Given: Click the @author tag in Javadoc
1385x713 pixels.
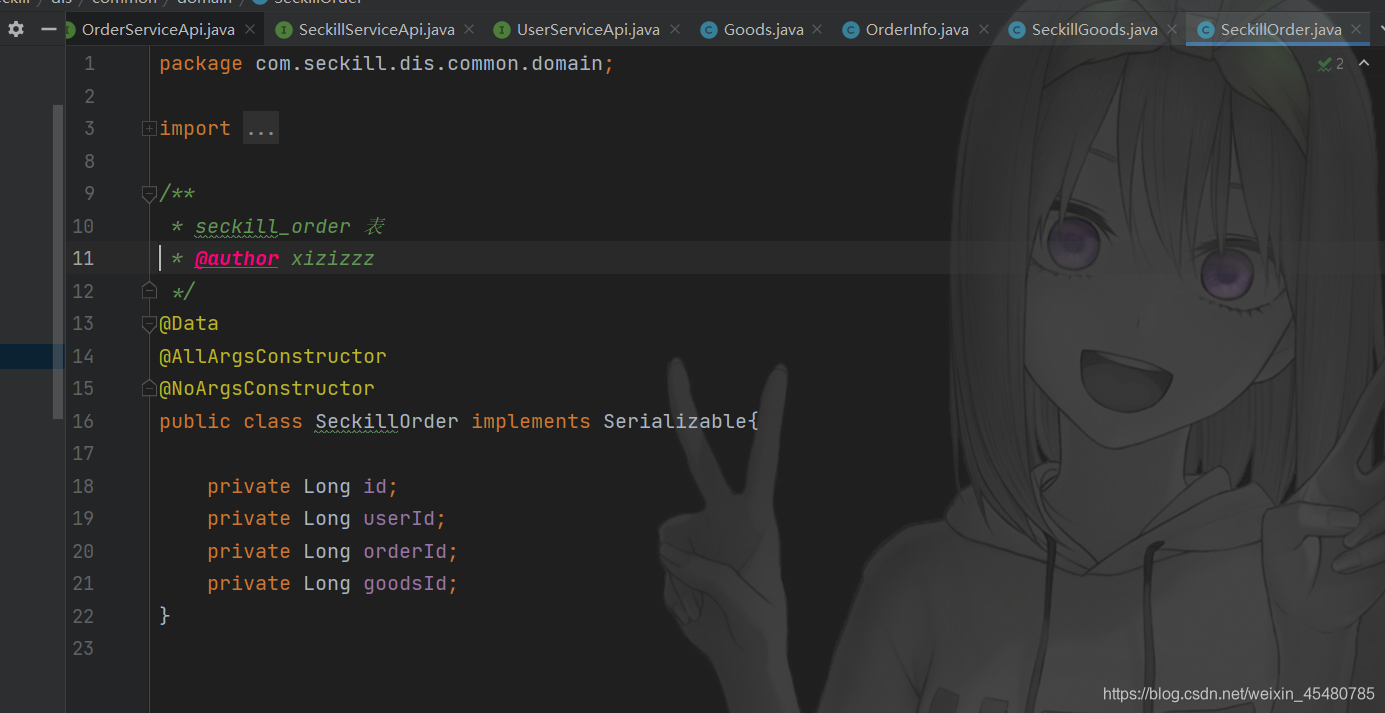Looking at the screenshot, I should (237, 258).
